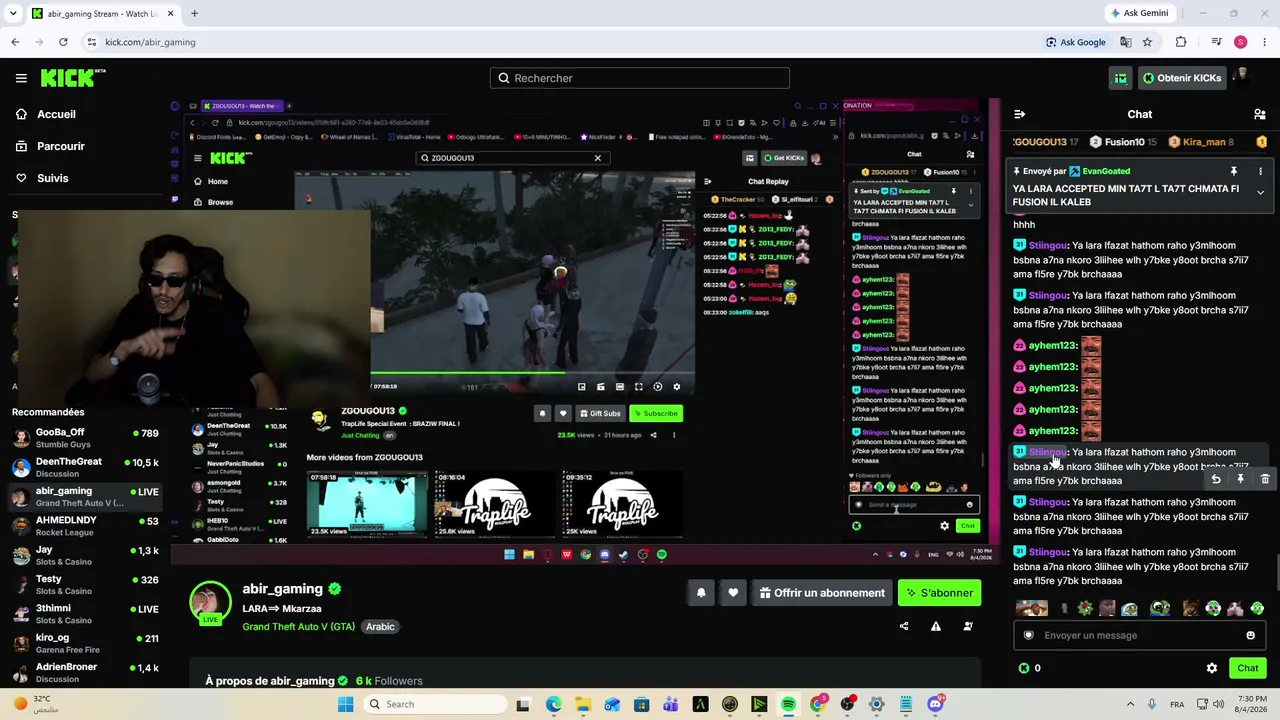The height and width of the screenshot is (720, 1280).
Task: Open Testy Slots & Casino channel
Action: point(85,584)
